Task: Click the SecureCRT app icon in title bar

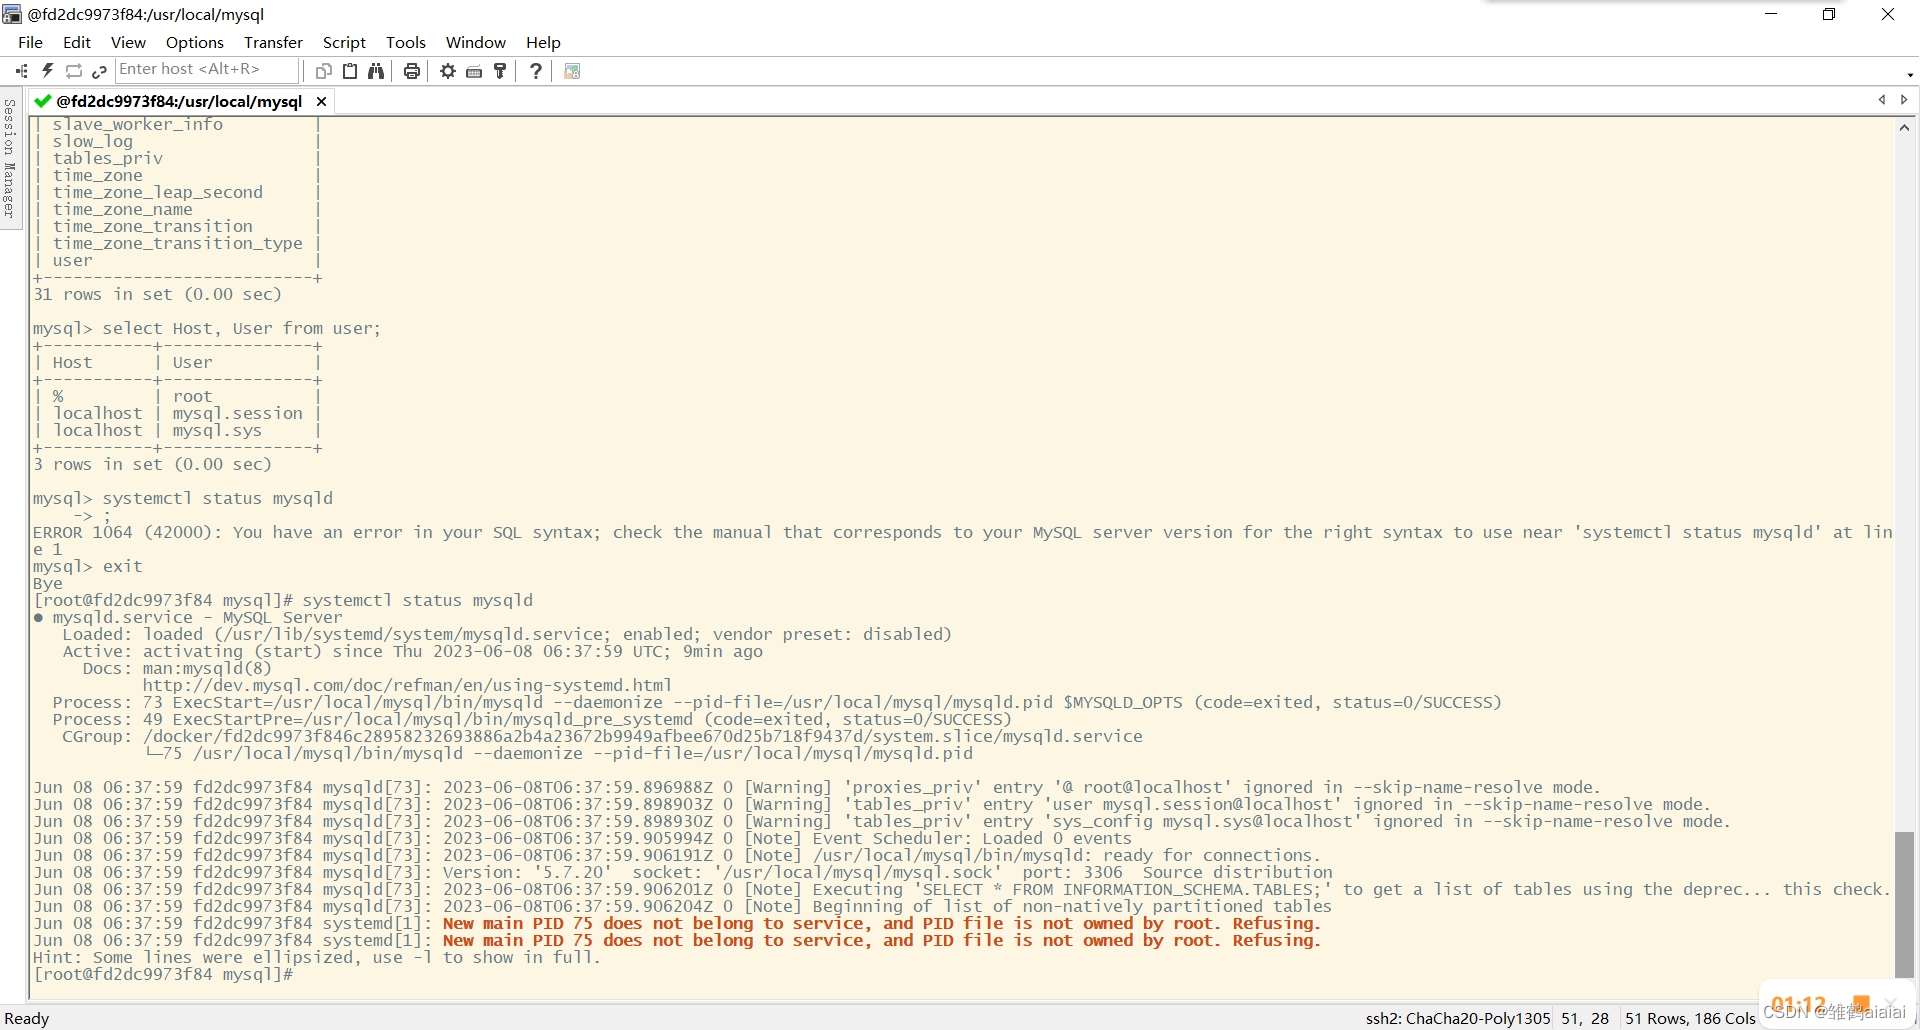Action: pos(12,14)
